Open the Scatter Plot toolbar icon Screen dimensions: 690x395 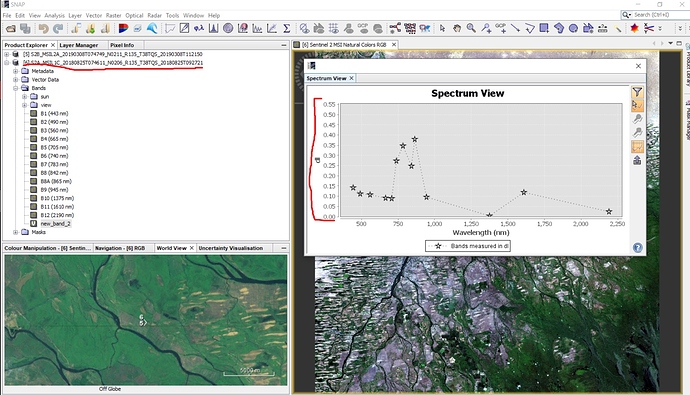(x=272, y=29)
